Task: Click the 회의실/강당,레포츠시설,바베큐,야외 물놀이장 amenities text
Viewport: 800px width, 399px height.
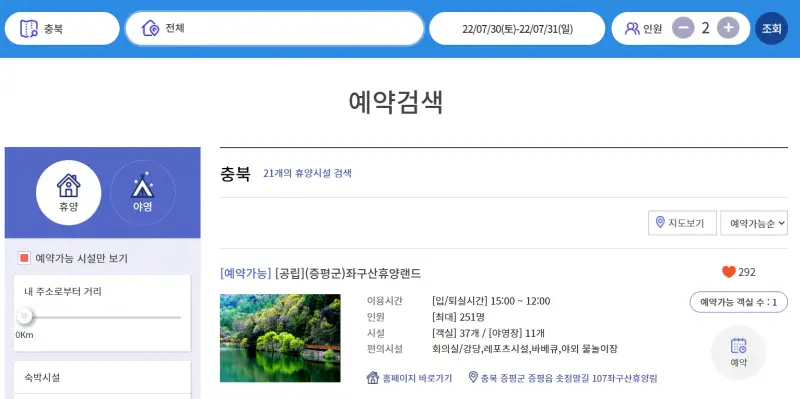Action: click(524, 350)
